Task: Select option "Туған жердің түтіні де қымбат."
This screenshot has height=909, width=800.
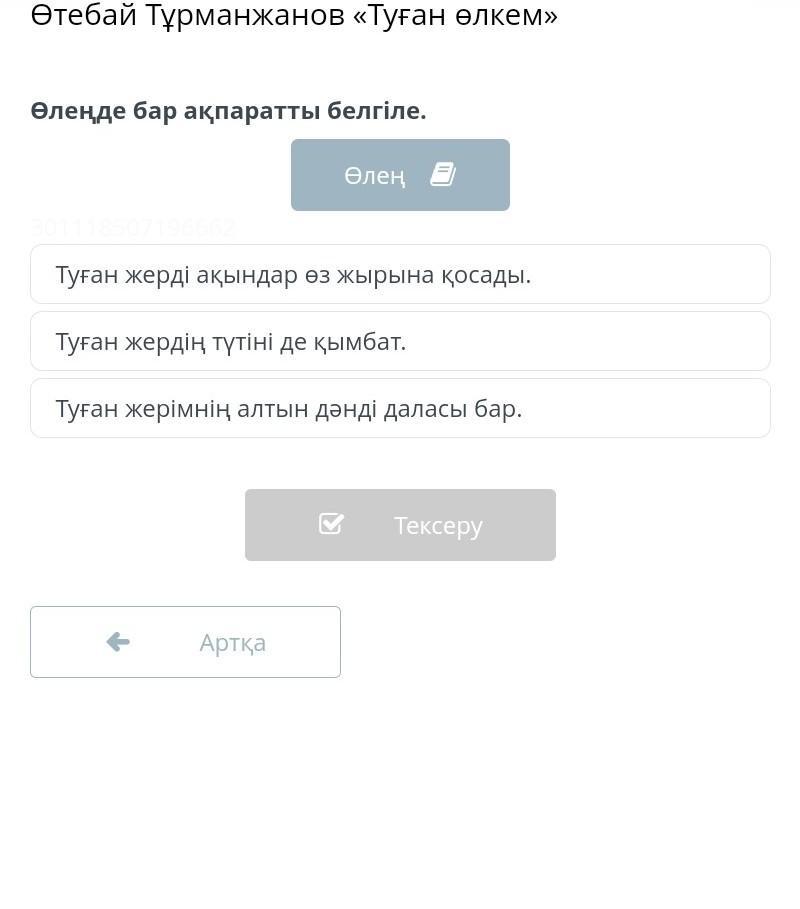Action: [x=400, y=341]
